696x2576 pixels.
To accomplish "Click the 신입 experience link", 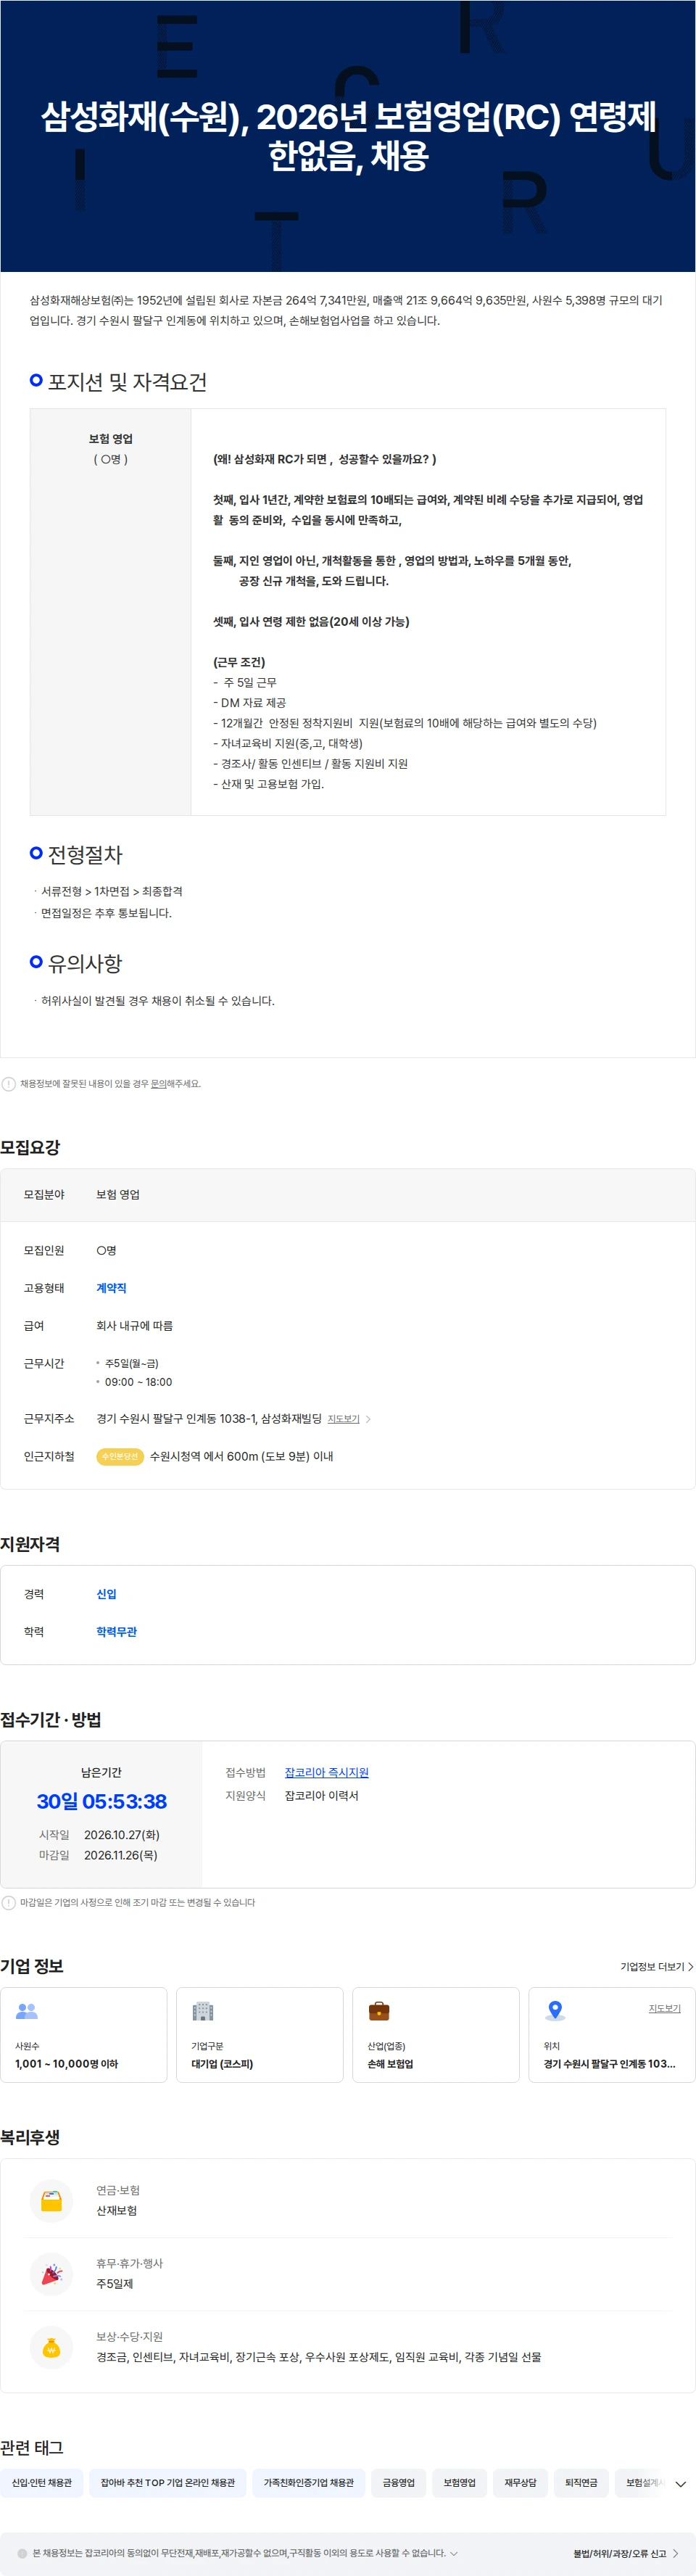I will click(x=106, y=1594).
